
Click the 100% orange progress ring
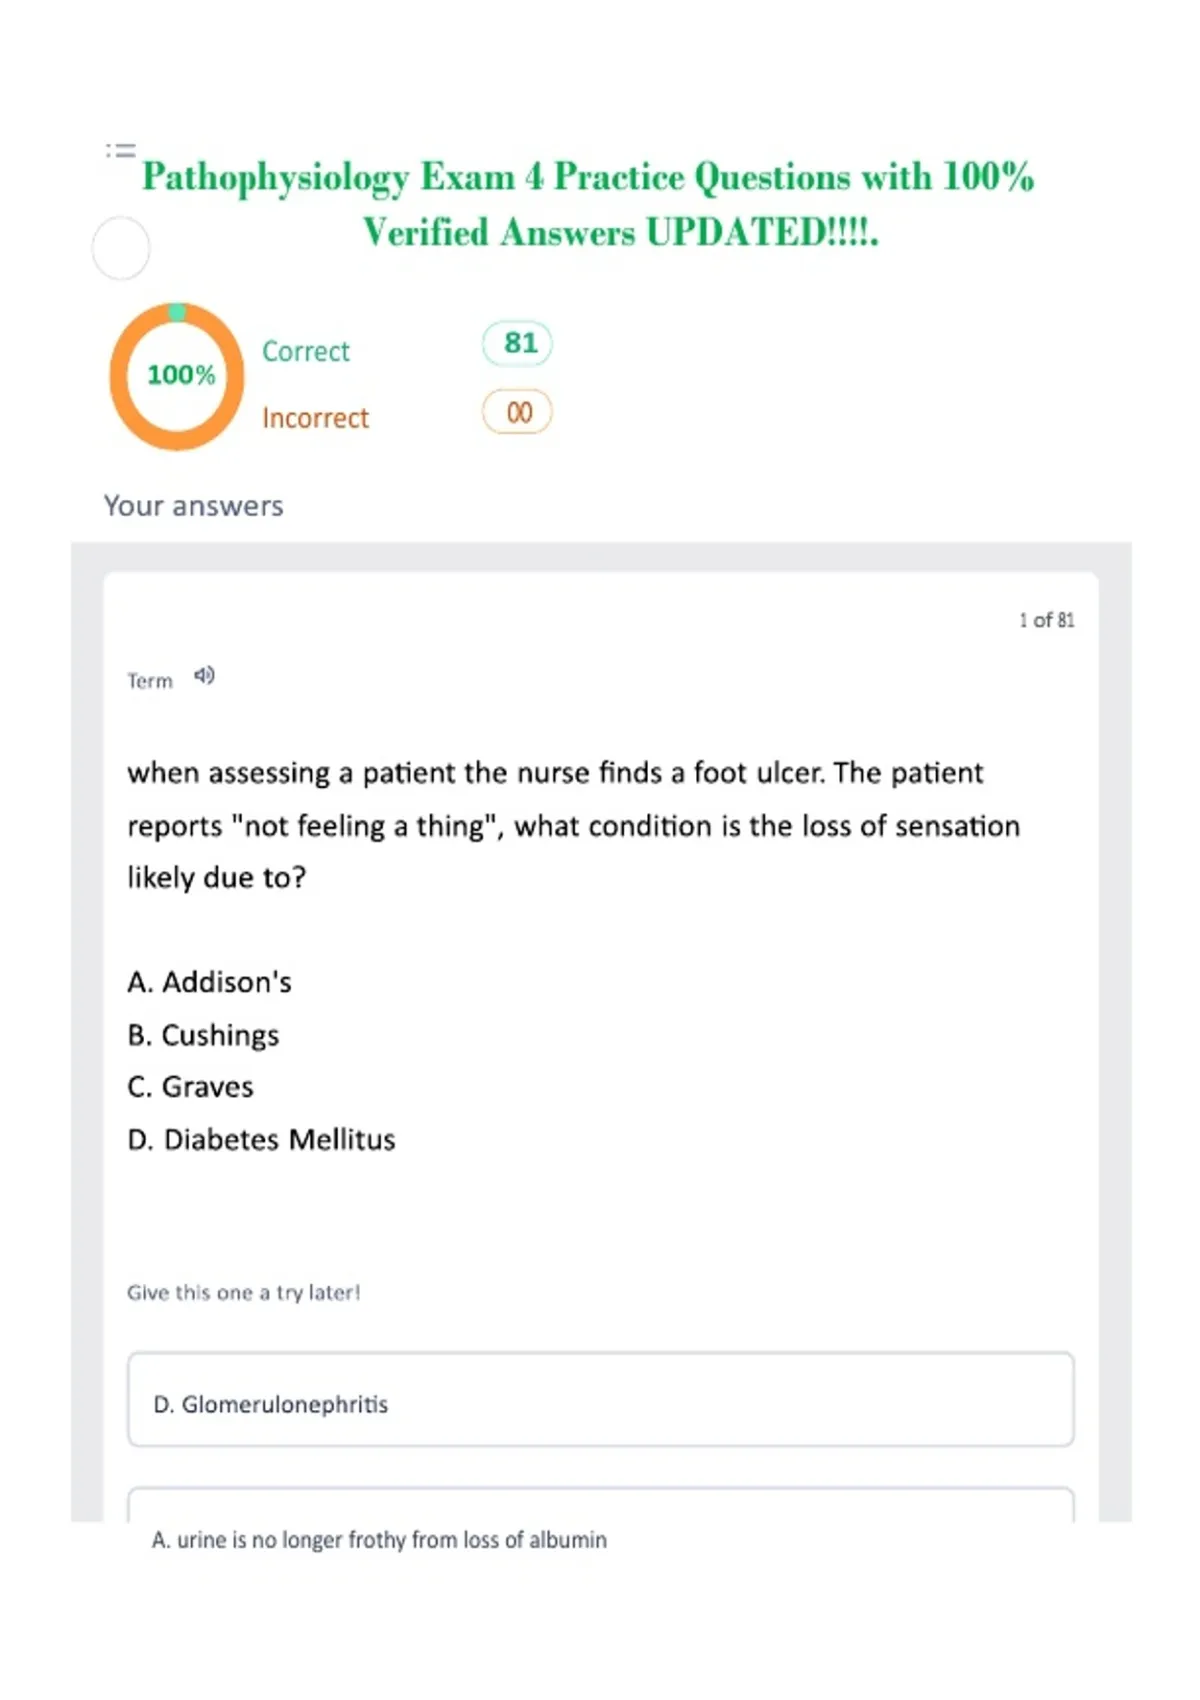tap(177, 376)
